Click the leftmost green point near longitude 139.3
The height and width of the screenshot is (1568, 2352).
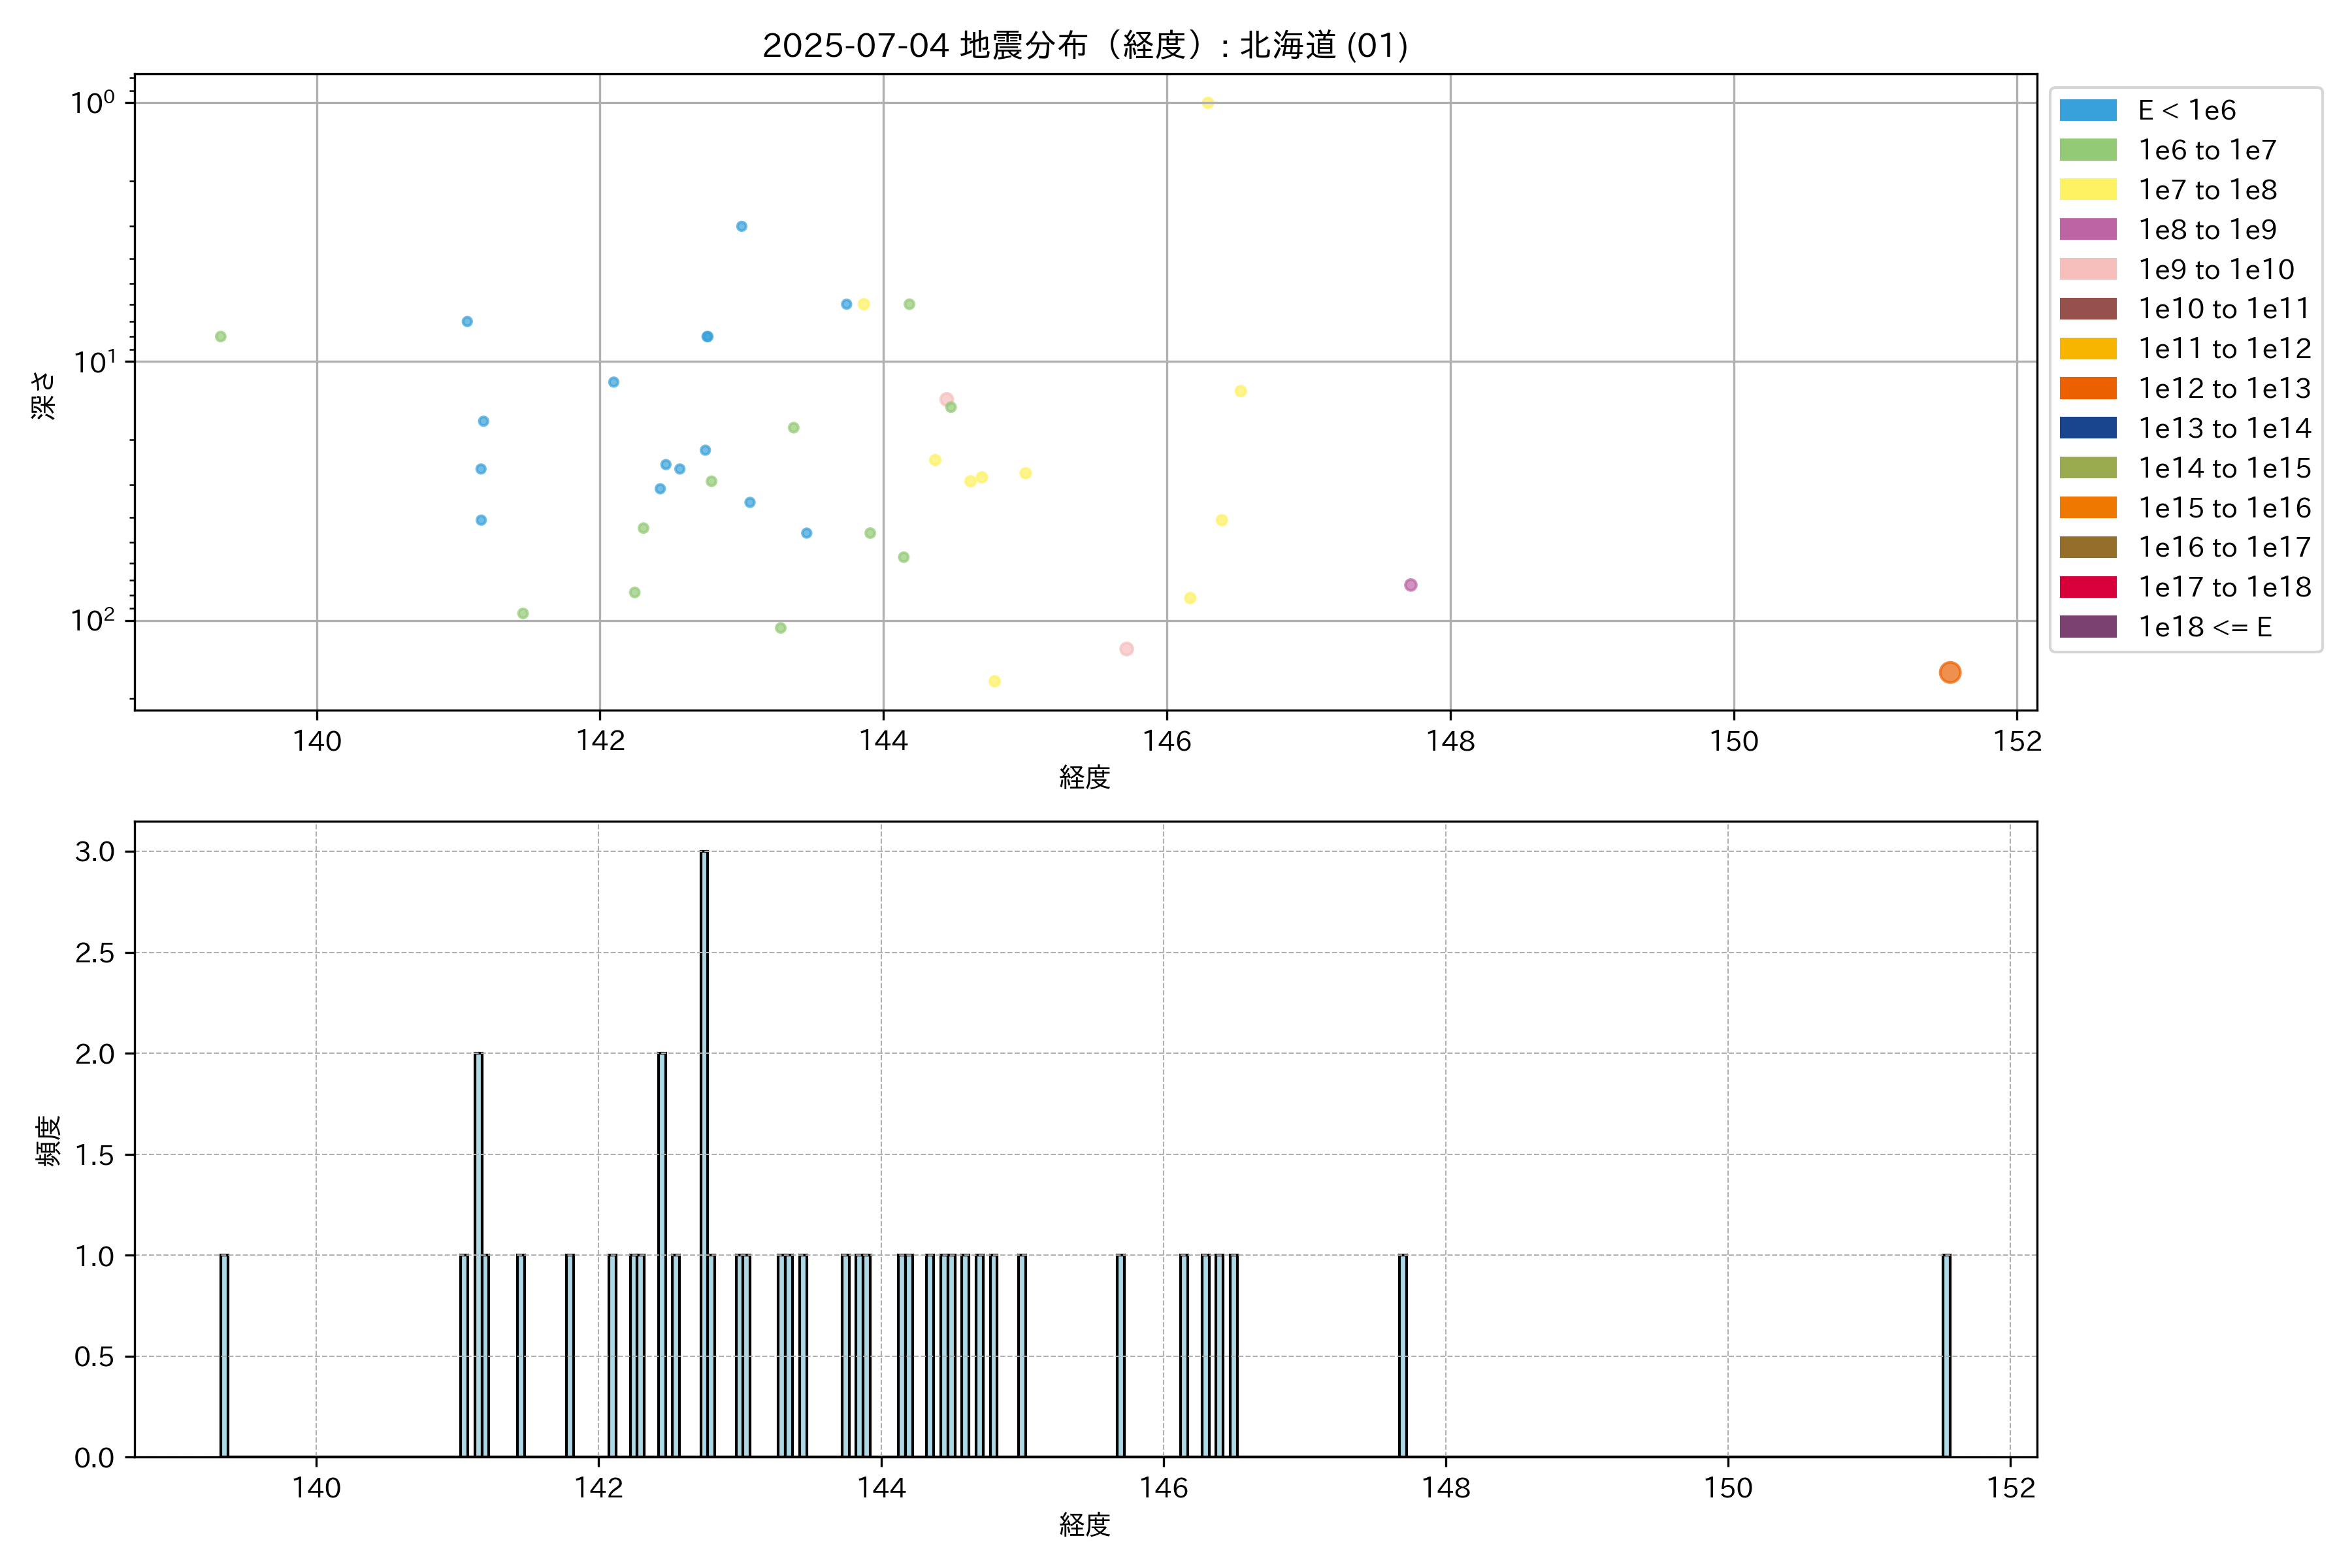point(220,337)
